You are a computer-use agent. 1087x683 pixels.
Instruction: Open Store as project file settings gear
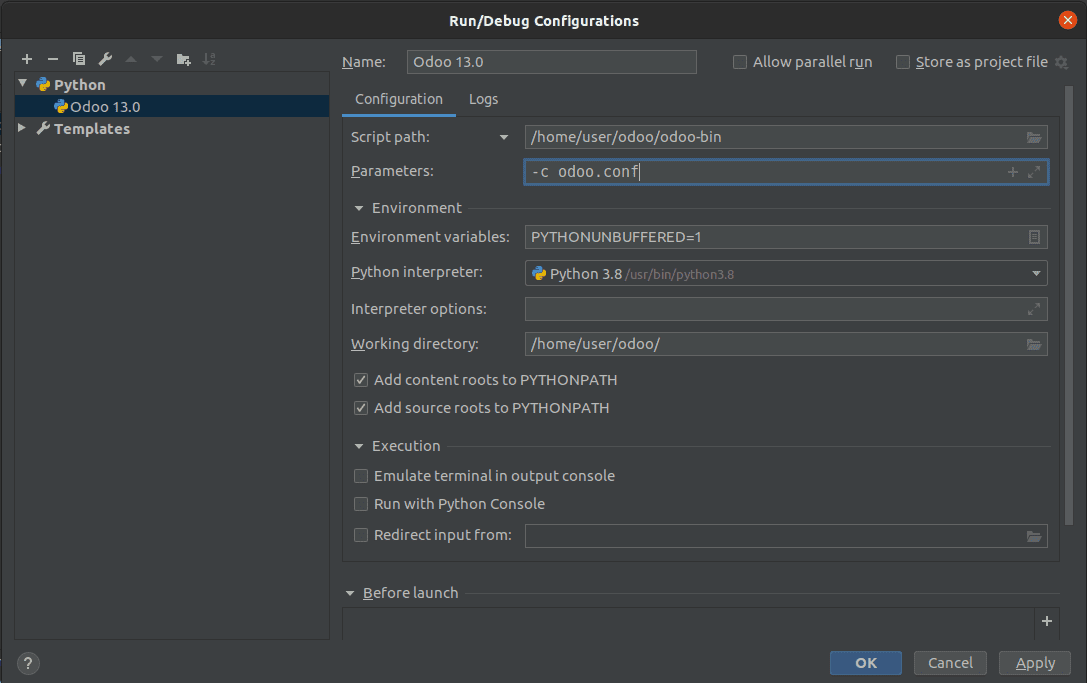[x=1061, y=62]
